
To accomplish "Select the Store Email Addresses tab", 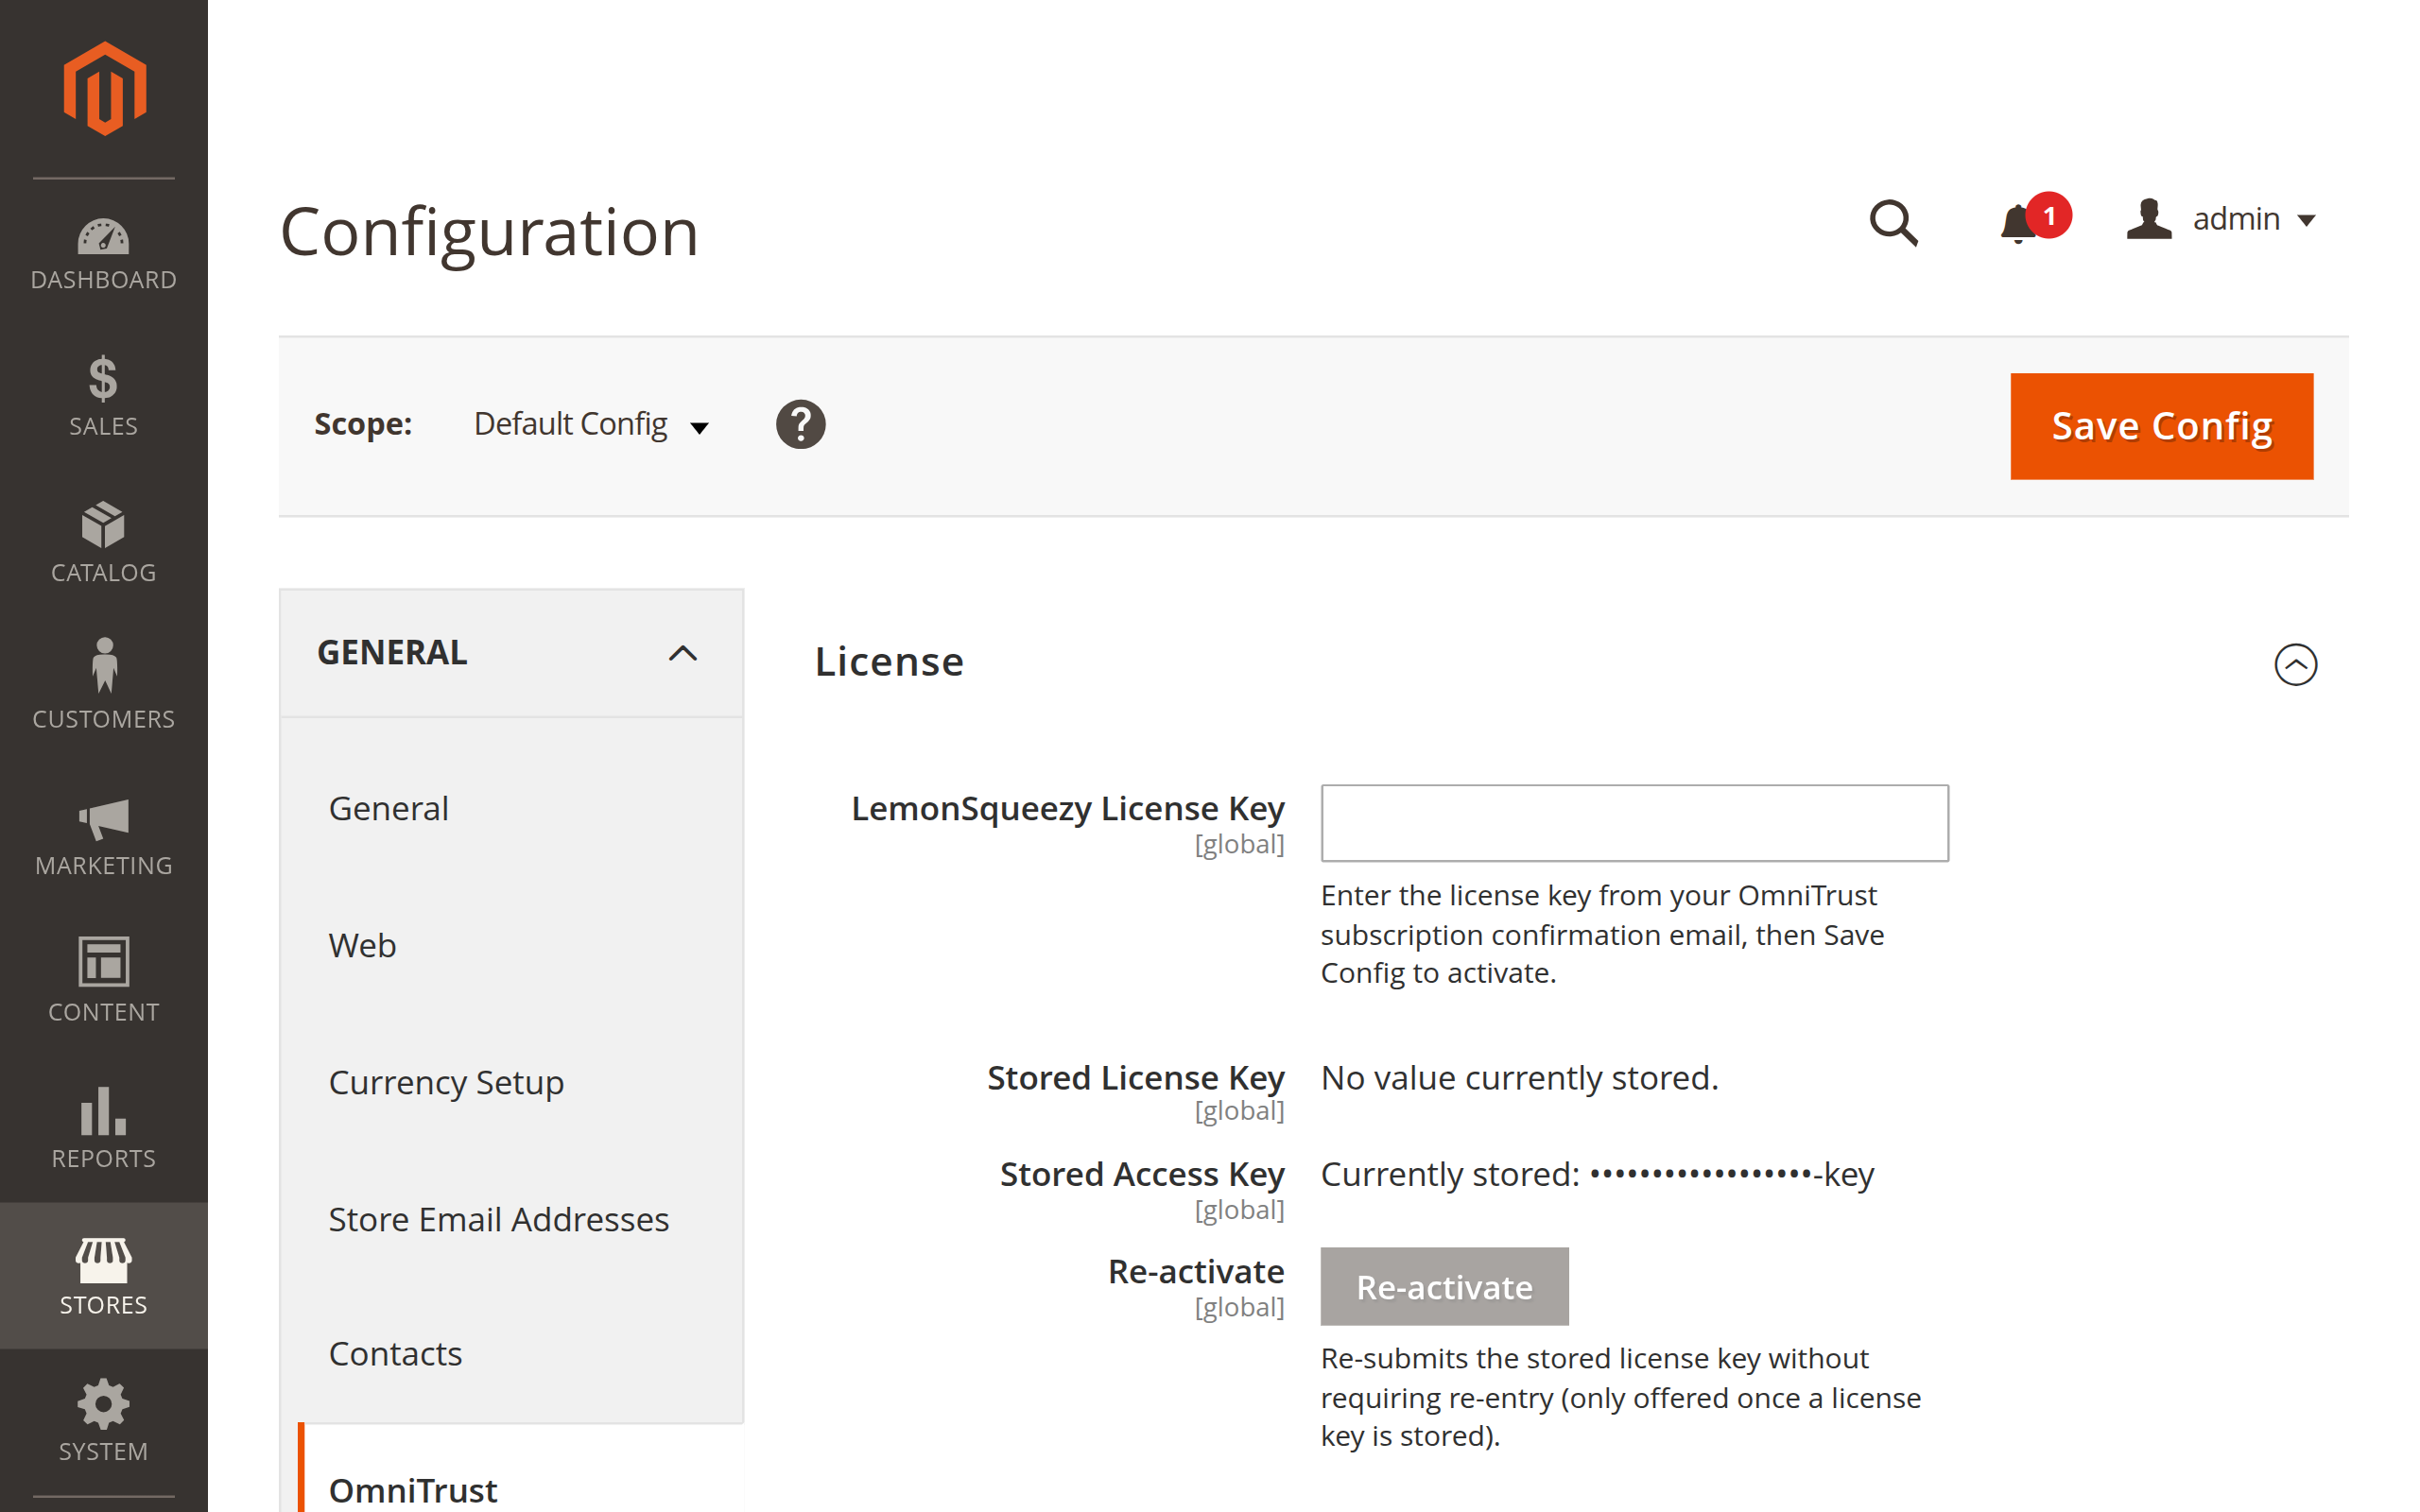I will point(511,1219).
